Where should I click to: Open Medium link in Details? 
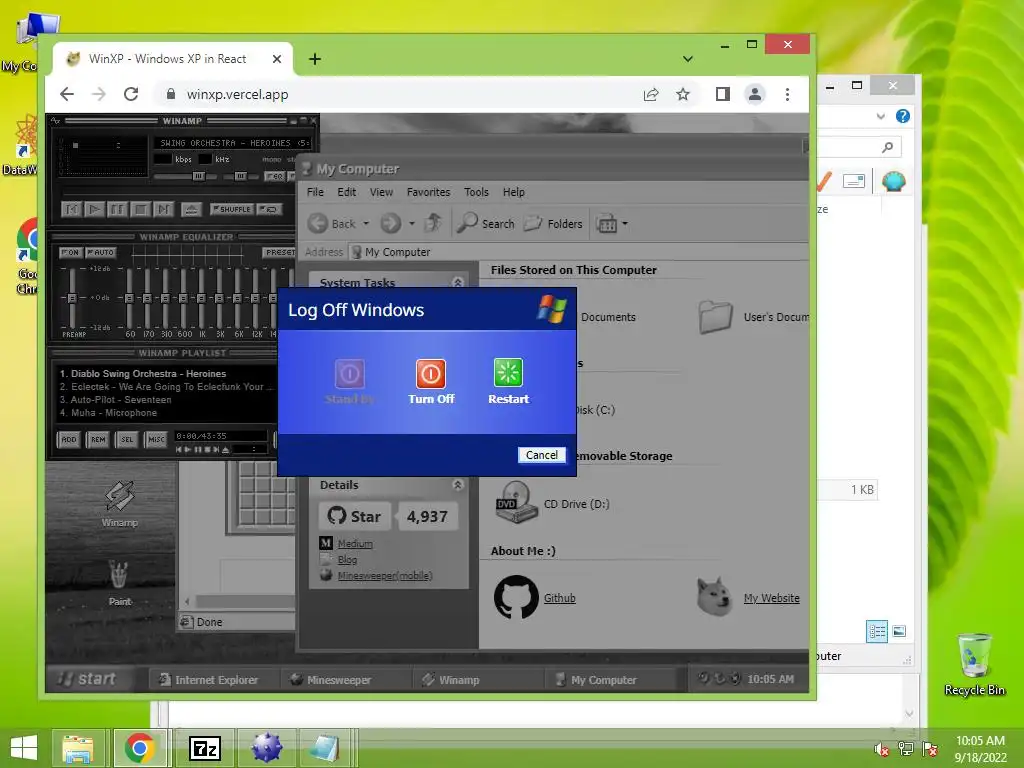[355, 543]
